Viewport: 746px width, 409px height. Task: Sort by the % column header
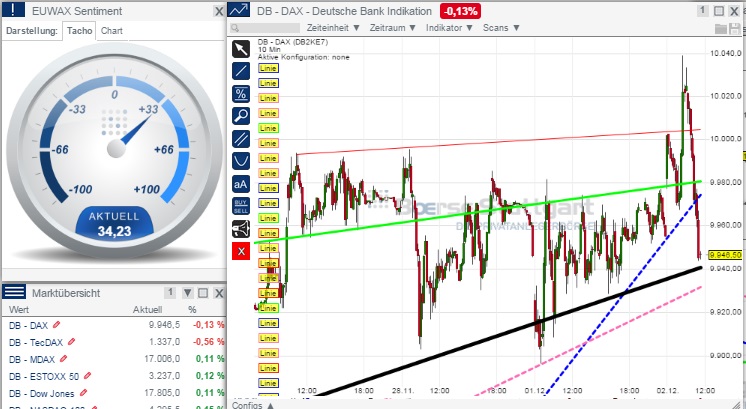coord(192,310)
